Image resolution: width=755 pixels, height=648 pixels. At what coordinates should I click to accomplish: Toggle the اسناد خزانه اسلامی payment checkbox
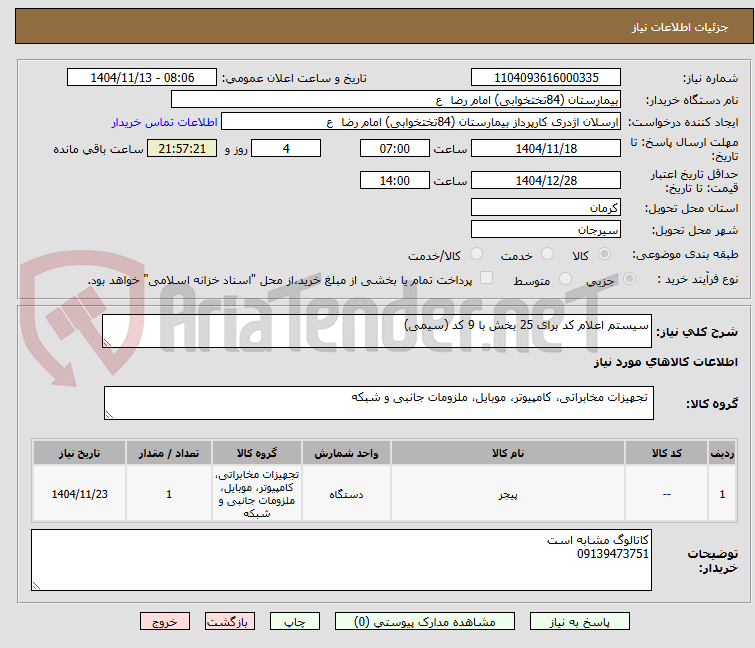487,278
